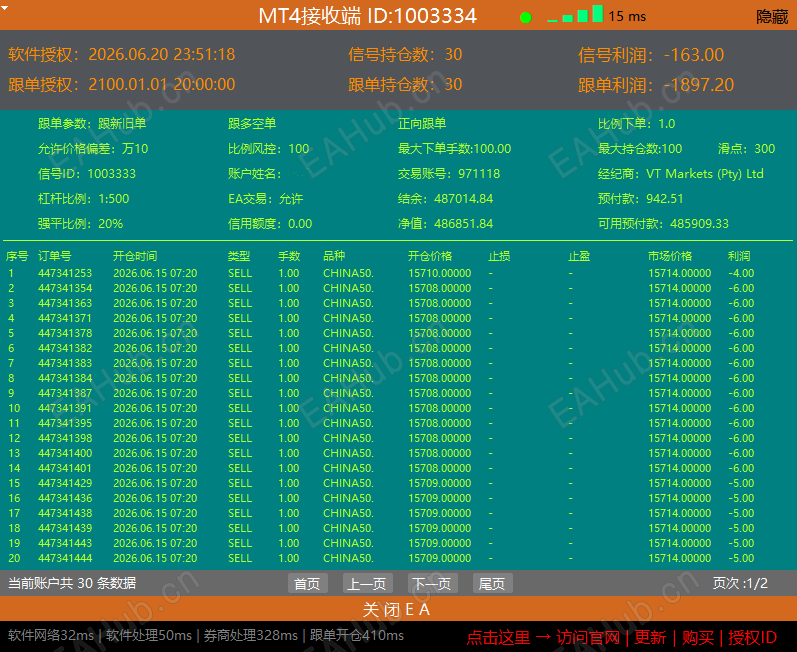Click the 品种 column header
The width and height of the screenshot is (797, 652).
pyautogui.click(x=334, y=256)
